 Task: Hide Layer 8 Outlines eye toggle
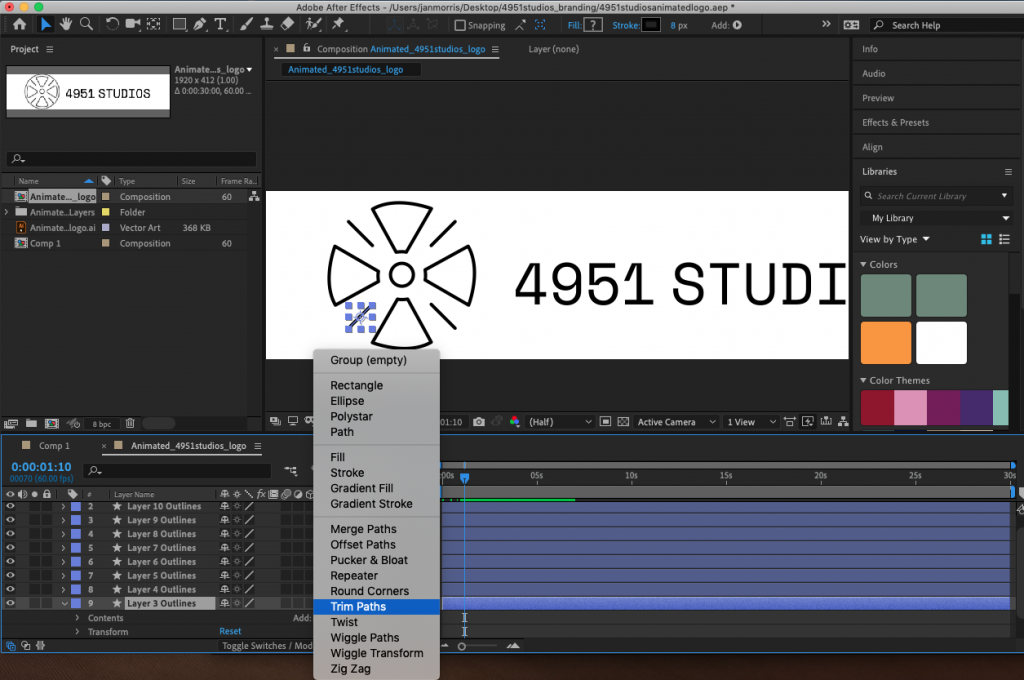coord(10,534)
